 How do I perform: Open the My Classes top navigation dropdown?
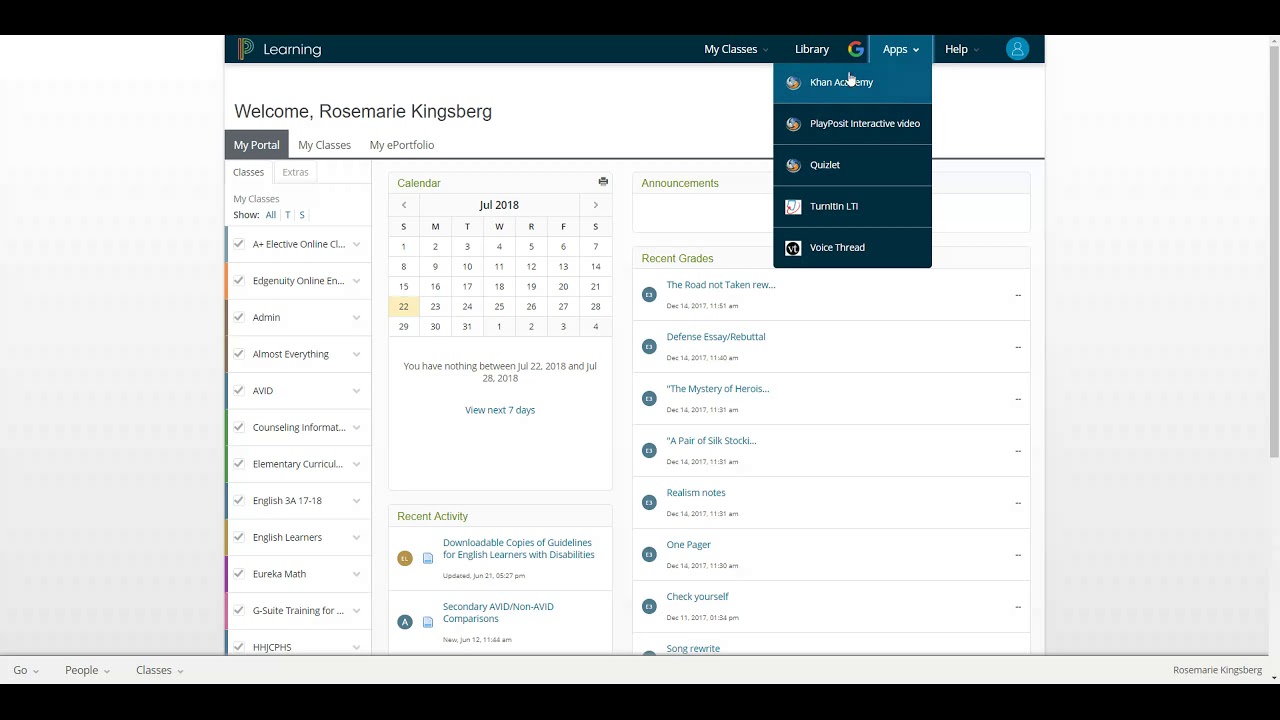pyautogui.click(x=736, y=49)
